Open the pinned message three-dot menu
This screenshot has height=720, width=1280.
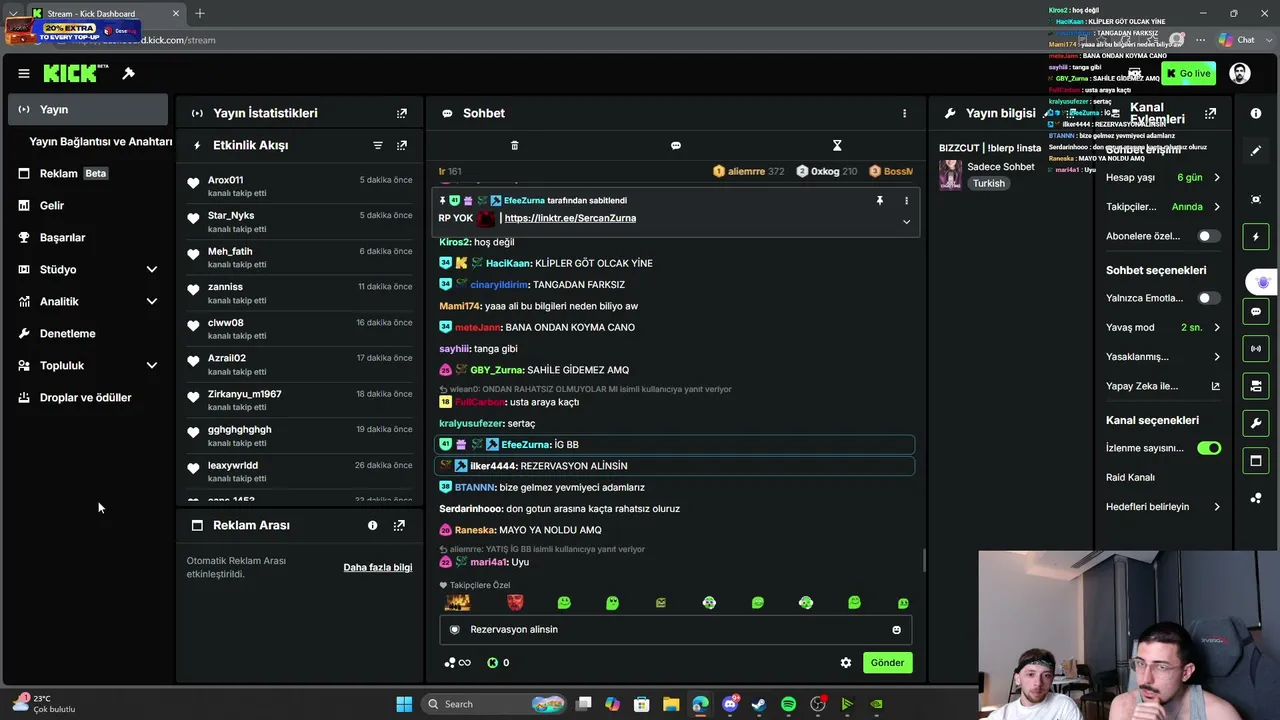[x=906, y=200]
